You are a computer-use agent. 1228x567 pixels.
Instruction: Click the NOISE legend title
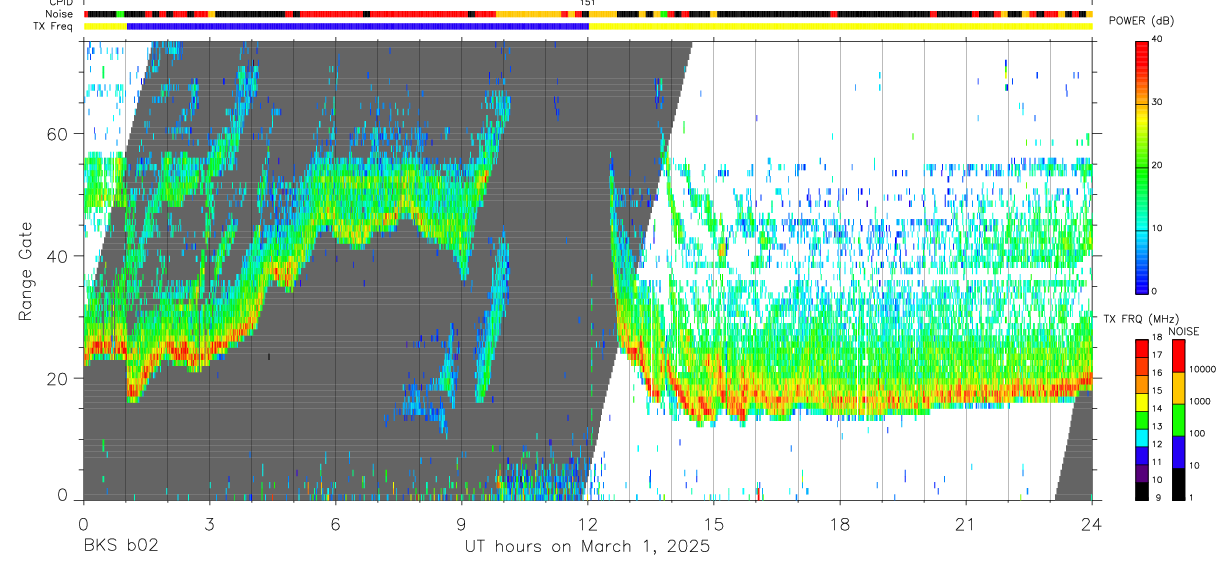[1184, 331]
